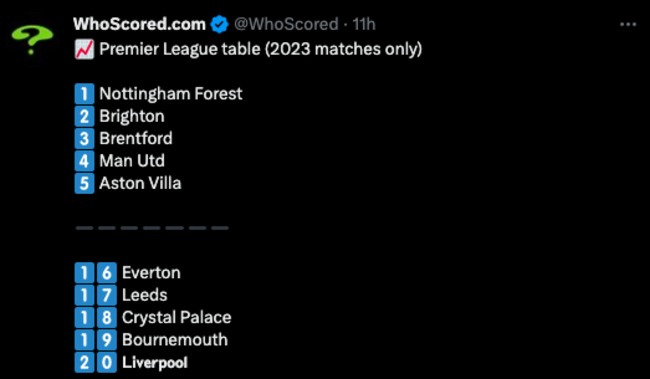Click the number 1 keycap emoji beside Nottingham Forest
650x379 pixels.
85,94
